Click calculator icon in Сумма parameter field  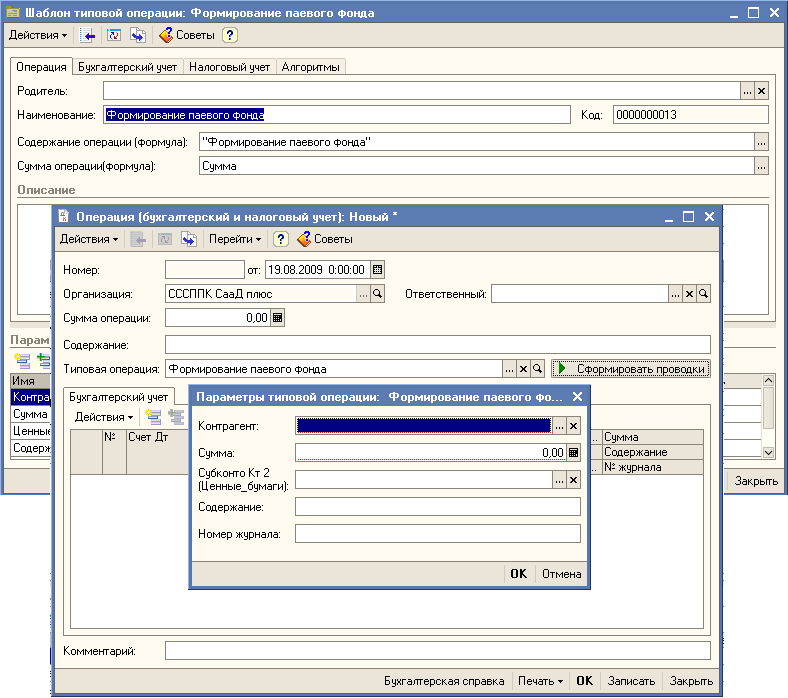click(574, 452)
